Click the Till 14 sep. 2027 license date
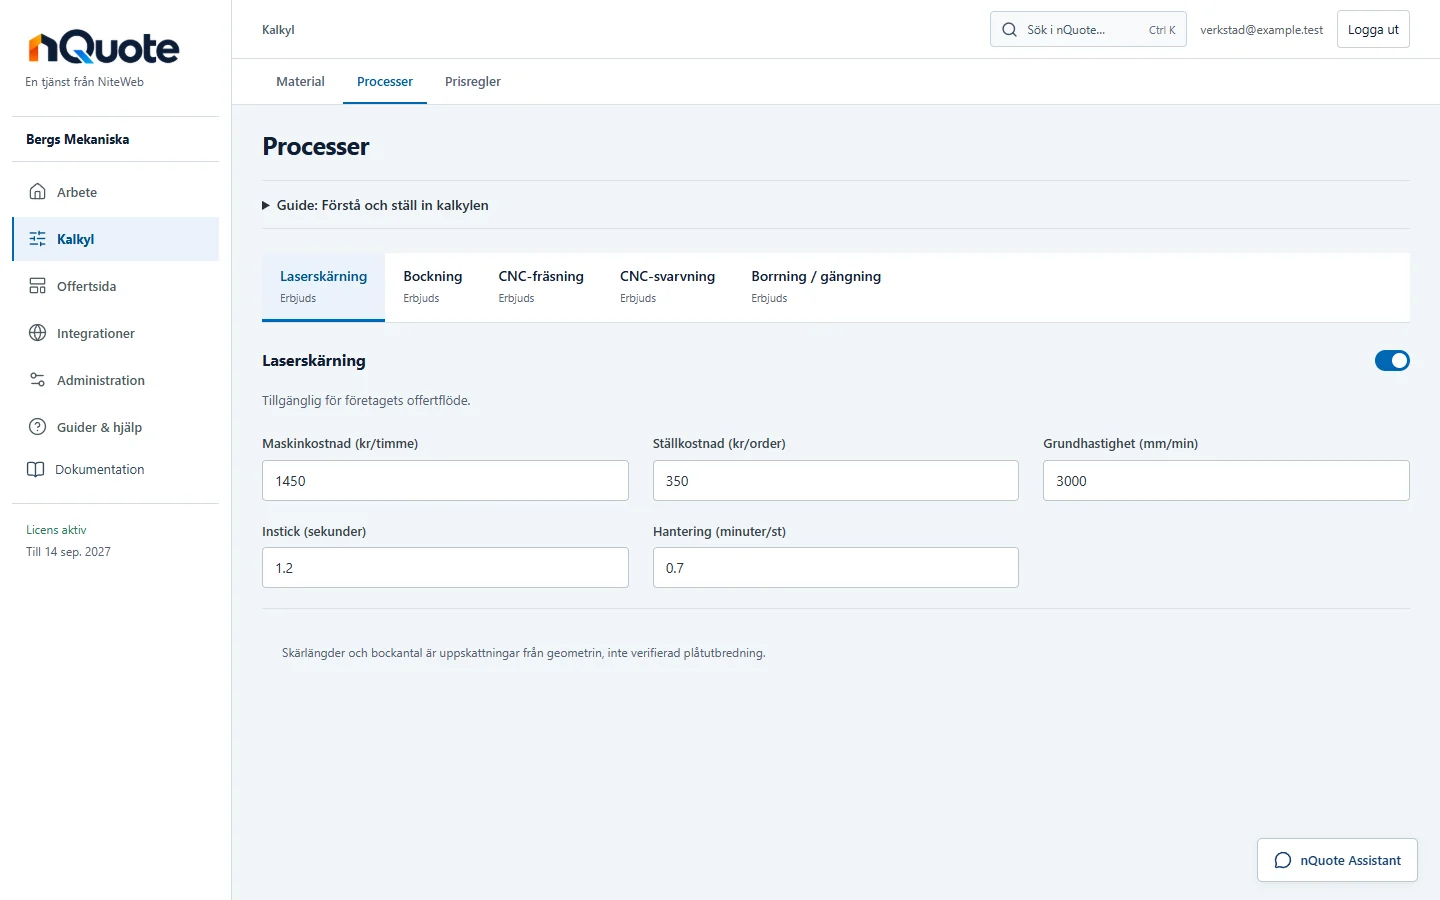Image resolution: width=1440 pixels, height=900 pixels. coord(68,552)
